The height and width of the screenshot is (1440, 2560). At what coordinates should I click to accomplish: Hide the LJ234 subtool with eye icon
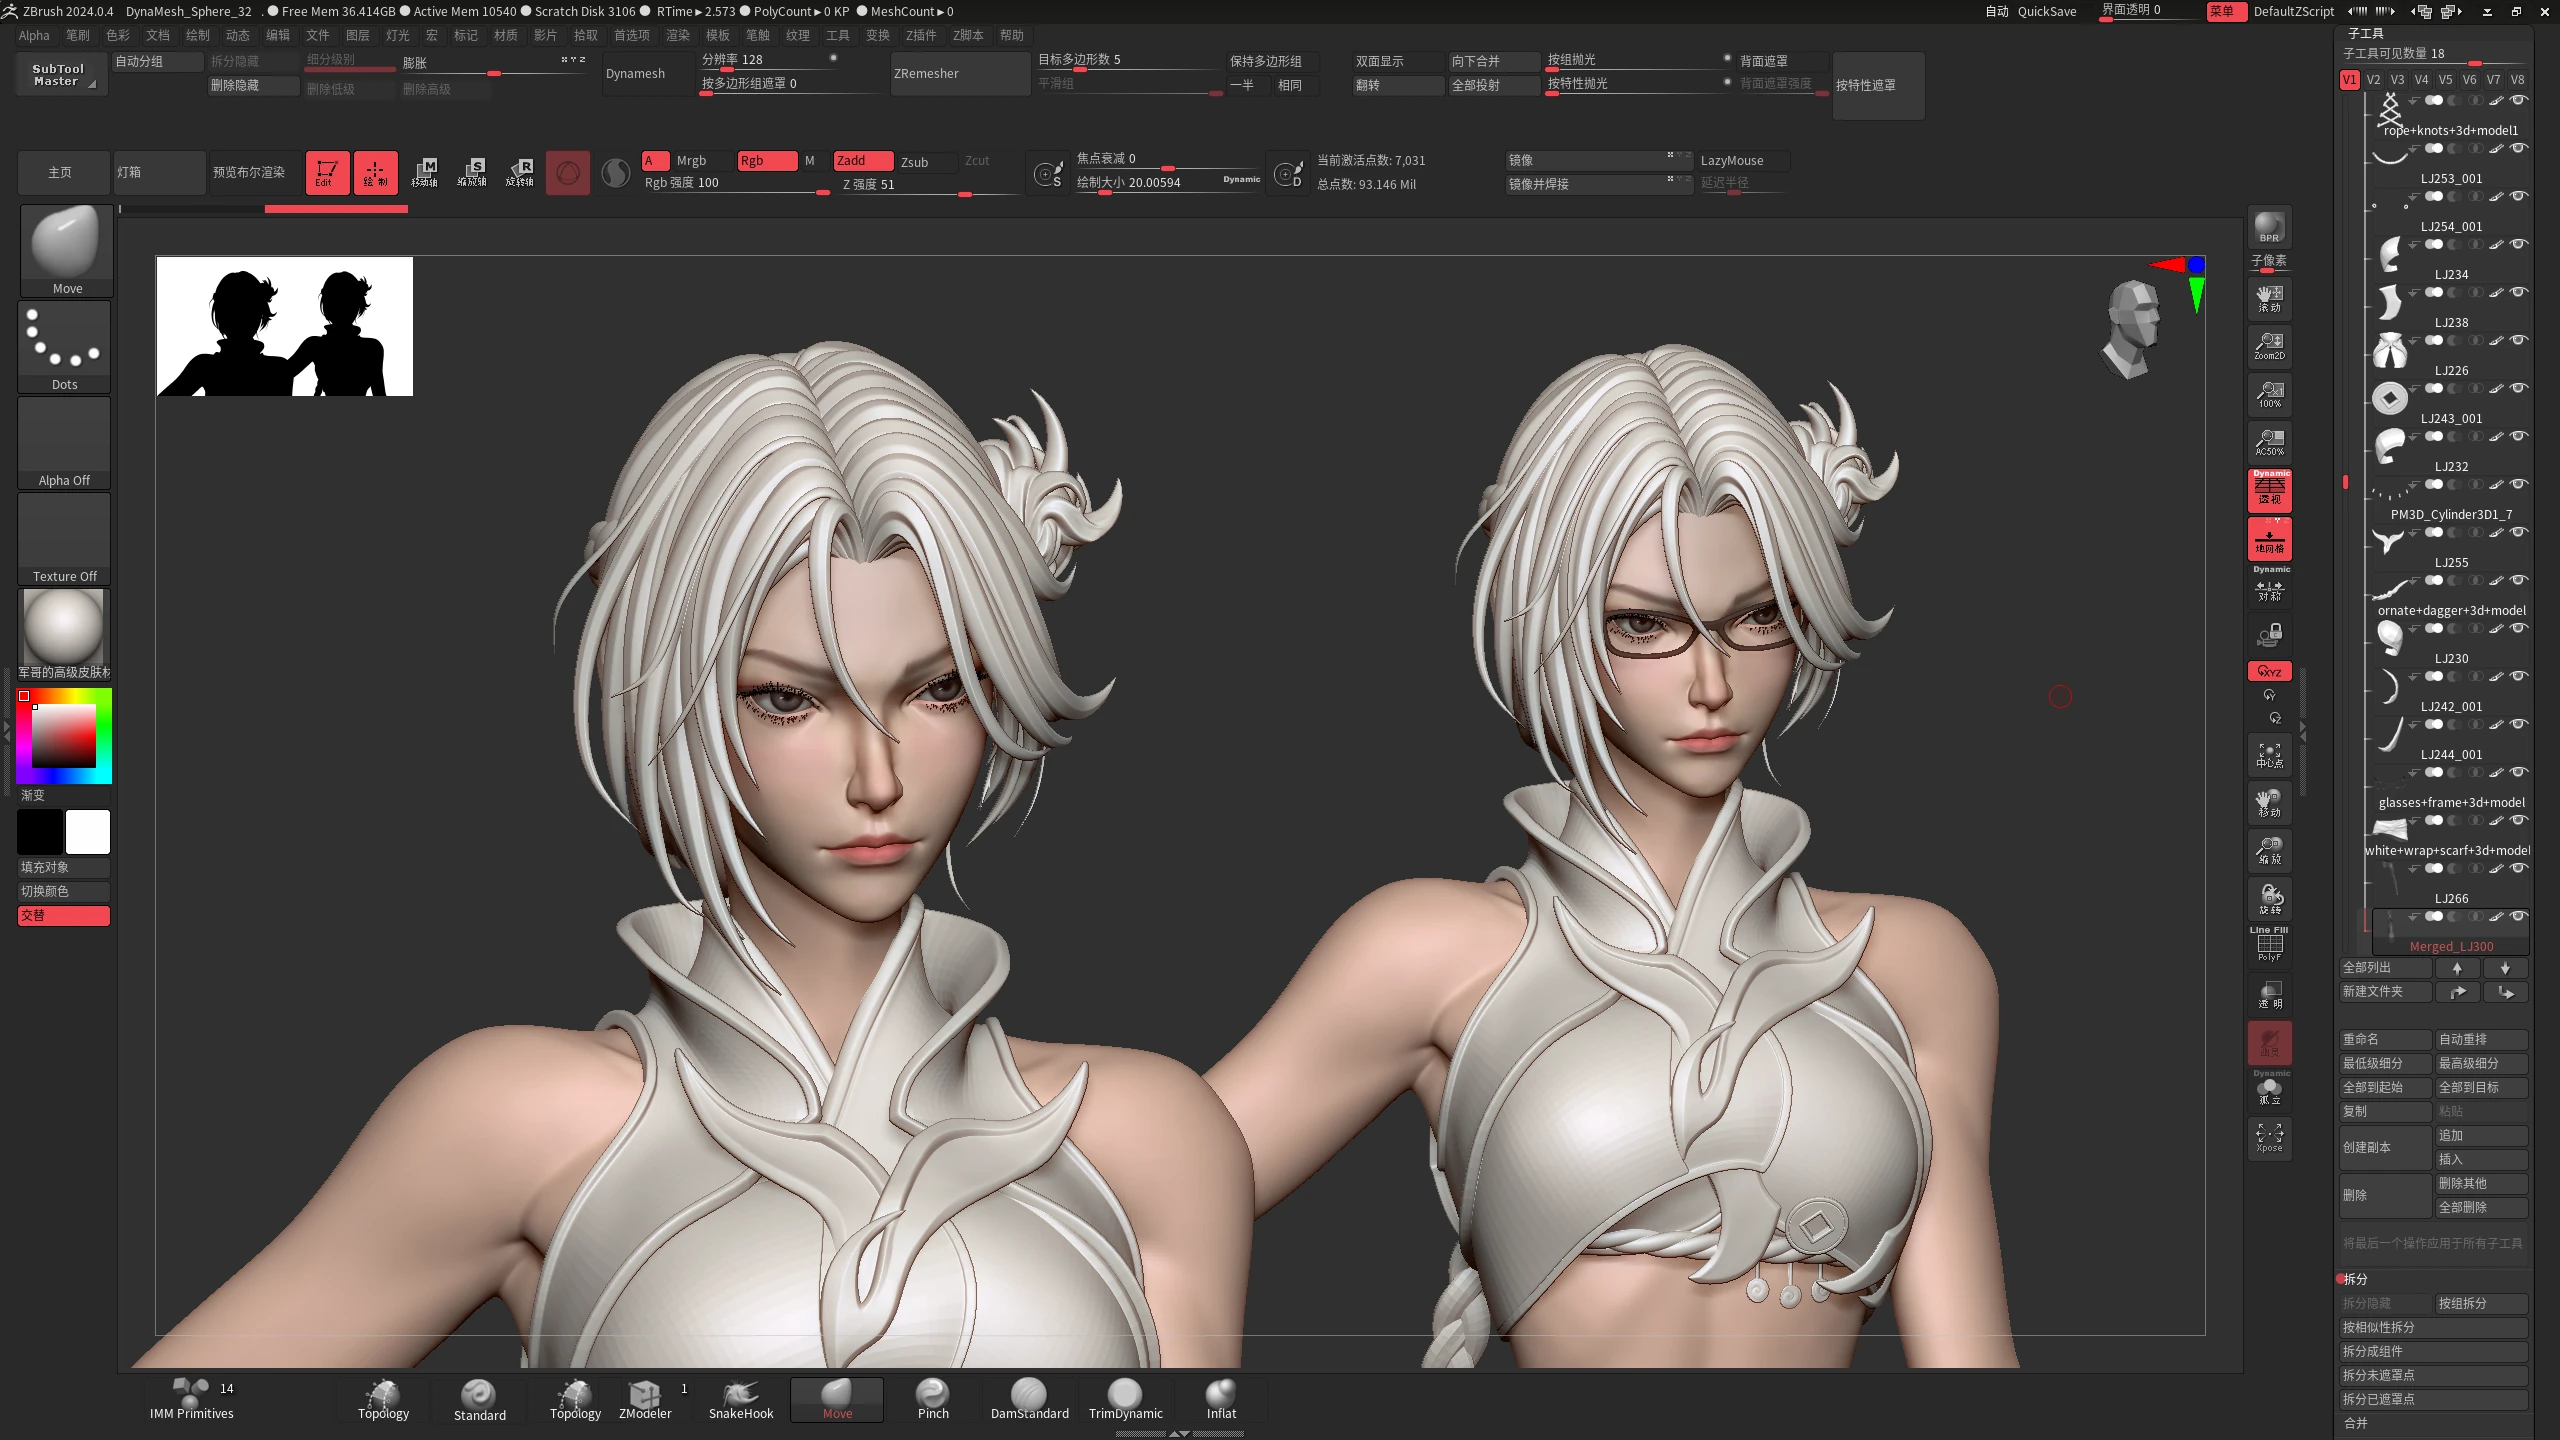tap(2518, 244)
